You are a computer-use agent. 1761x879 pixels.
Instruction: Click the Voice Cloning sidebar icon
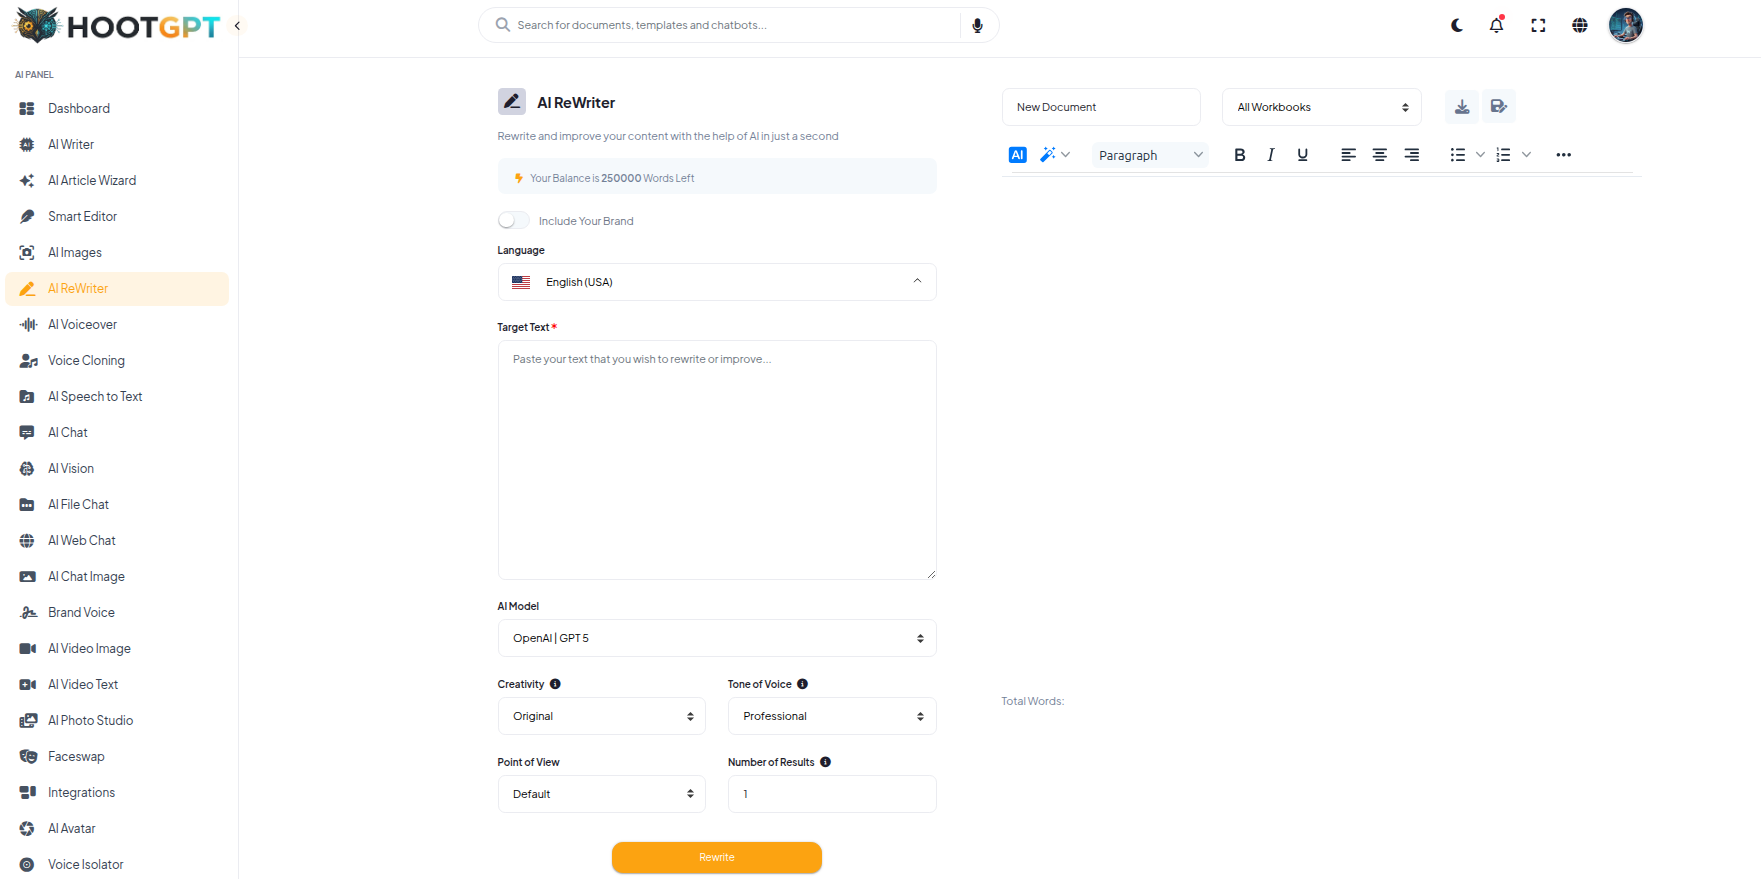pos(28,360)
